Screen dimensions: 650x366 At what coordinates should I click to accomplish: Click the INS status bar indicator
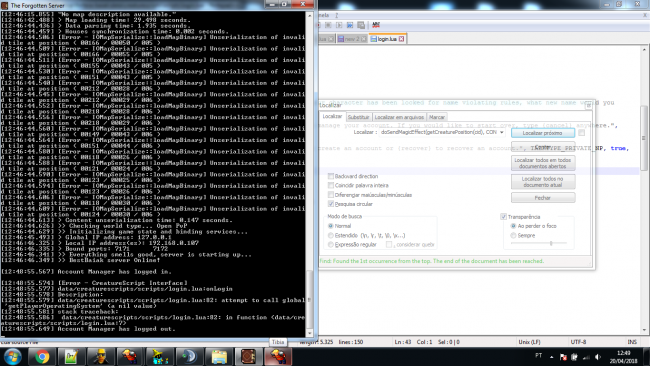[x=632, y=342]
